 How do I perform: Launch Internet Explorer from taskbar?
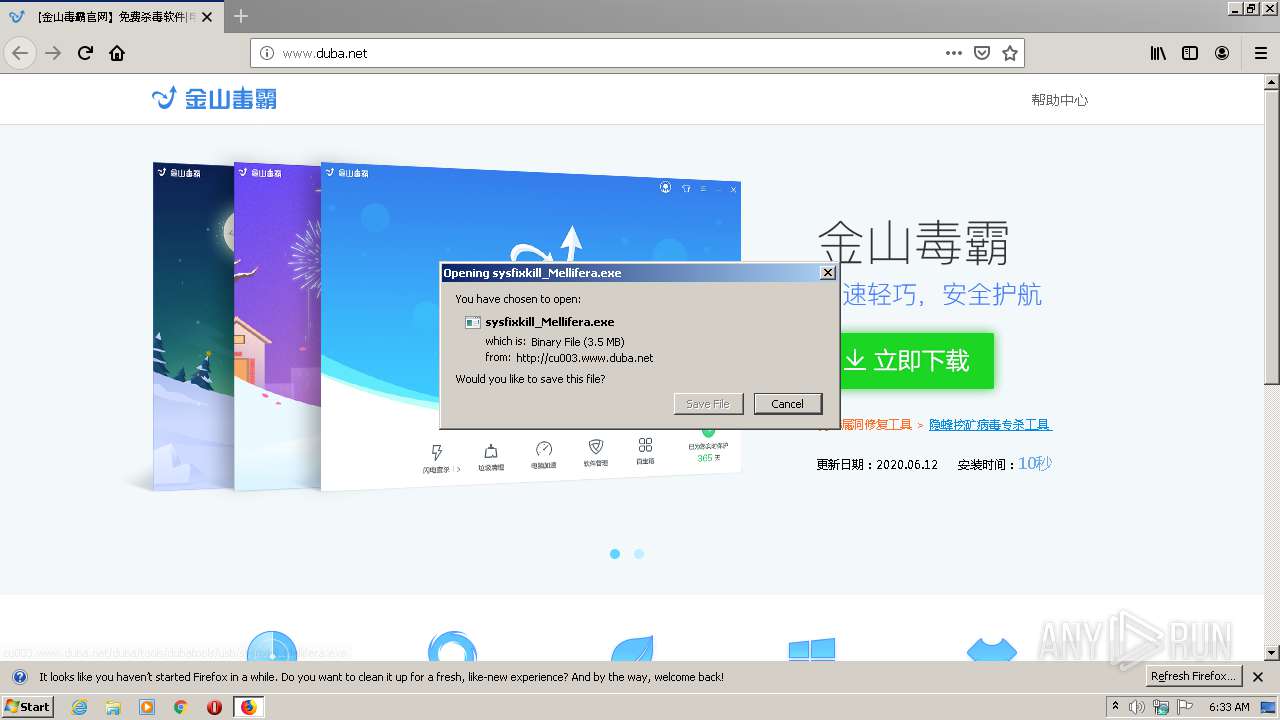pyautogui.click(x=79, y=707)
